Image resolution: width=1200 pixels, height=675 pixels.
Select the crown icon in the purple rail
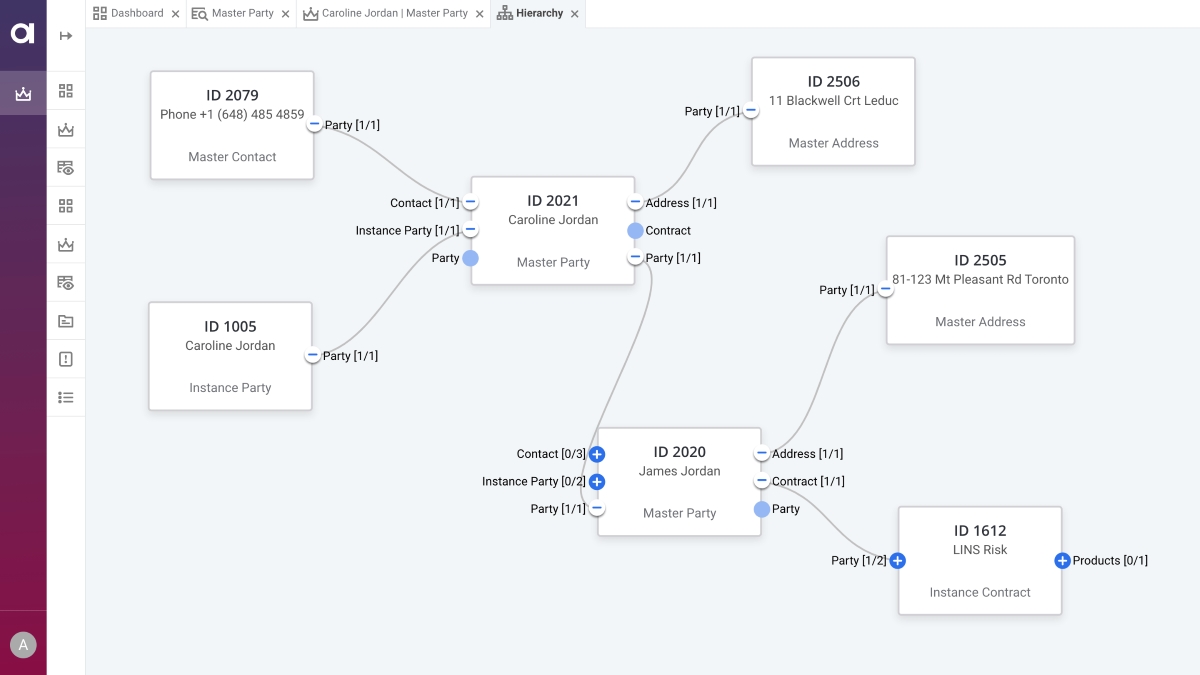(23, 94)
